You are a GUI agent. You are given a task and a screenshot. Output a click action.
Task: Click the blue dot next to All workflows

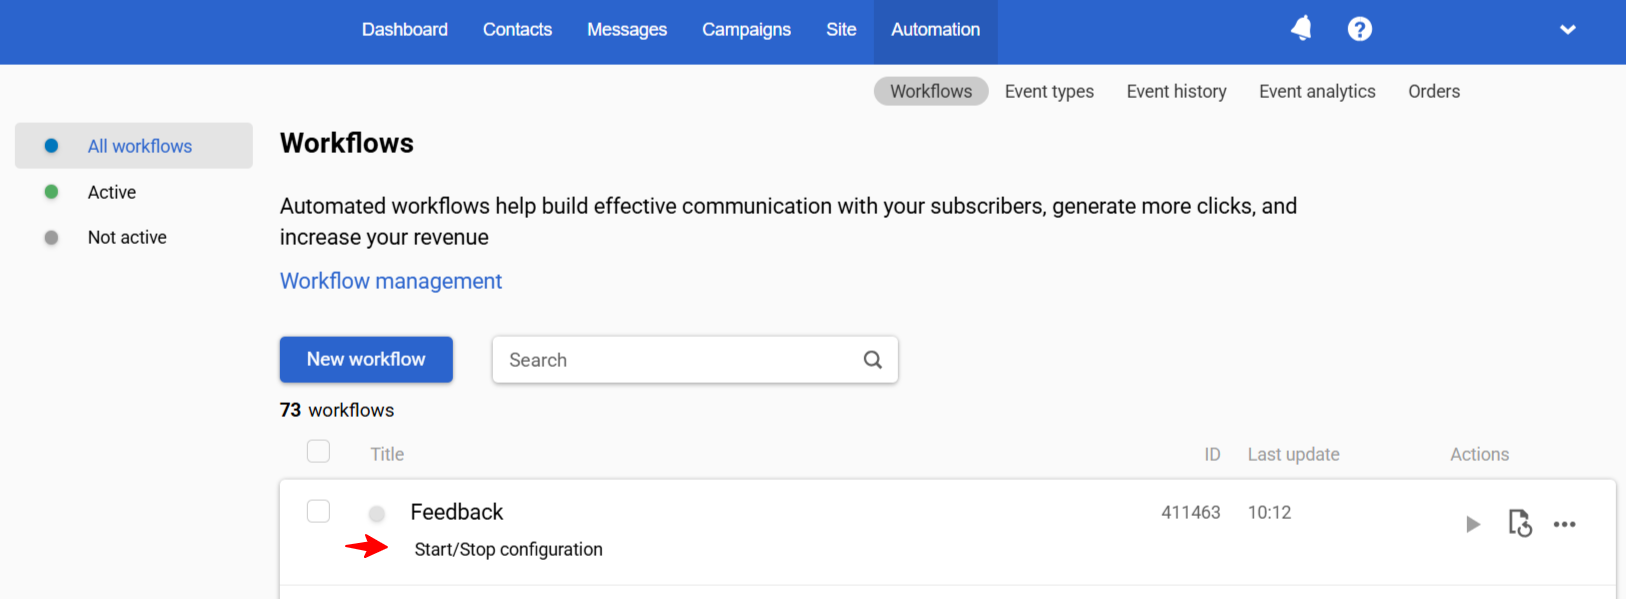click(x=52, y=146)
